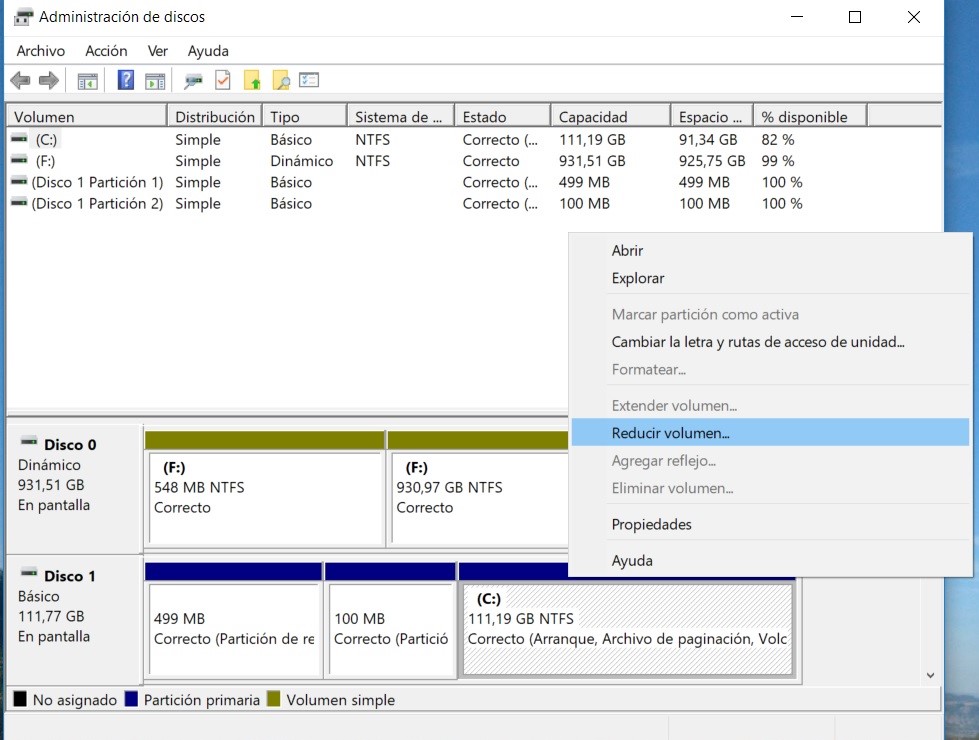The image size is (979, 740).
Task: Click the show/hide console tree icon
Action: (88, 81)
